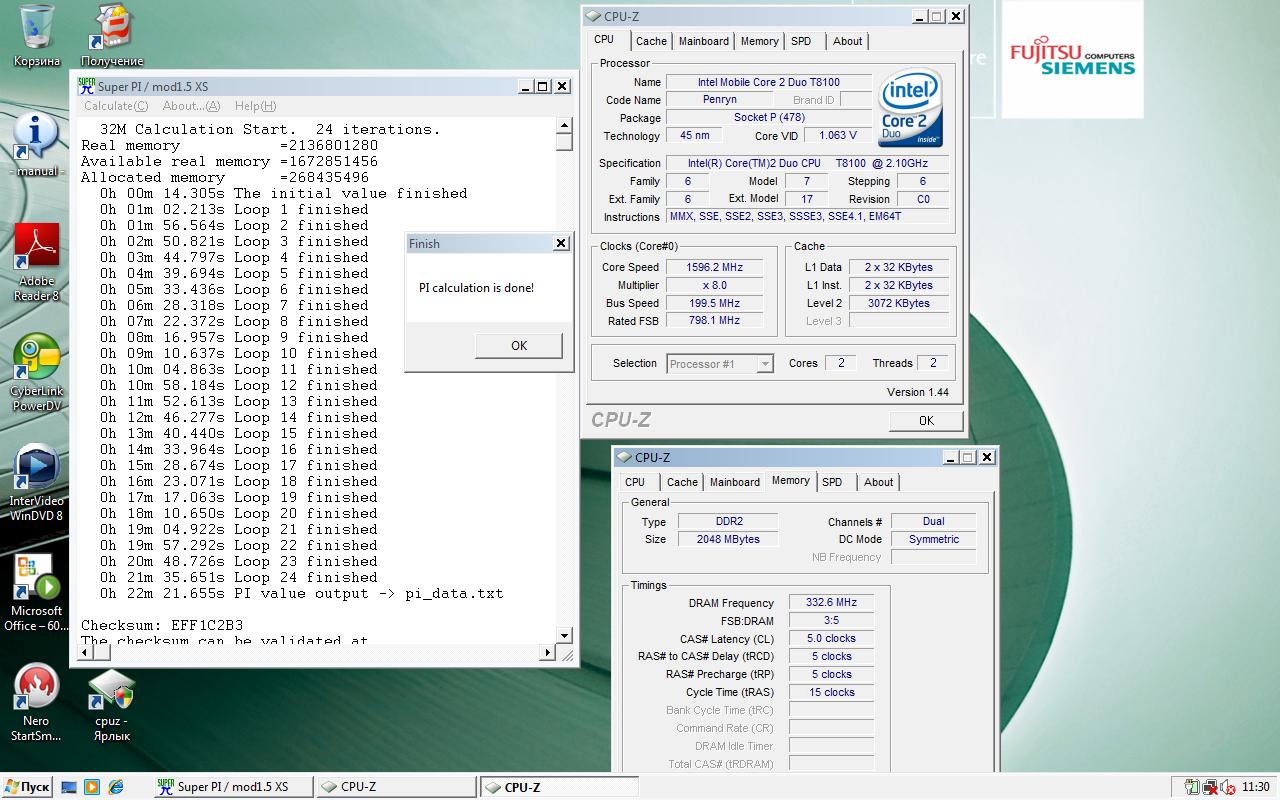Screen dimensions: 1280x800
Task: Click the rightmost tray icon before the clock
Action: click(1227, 787)
